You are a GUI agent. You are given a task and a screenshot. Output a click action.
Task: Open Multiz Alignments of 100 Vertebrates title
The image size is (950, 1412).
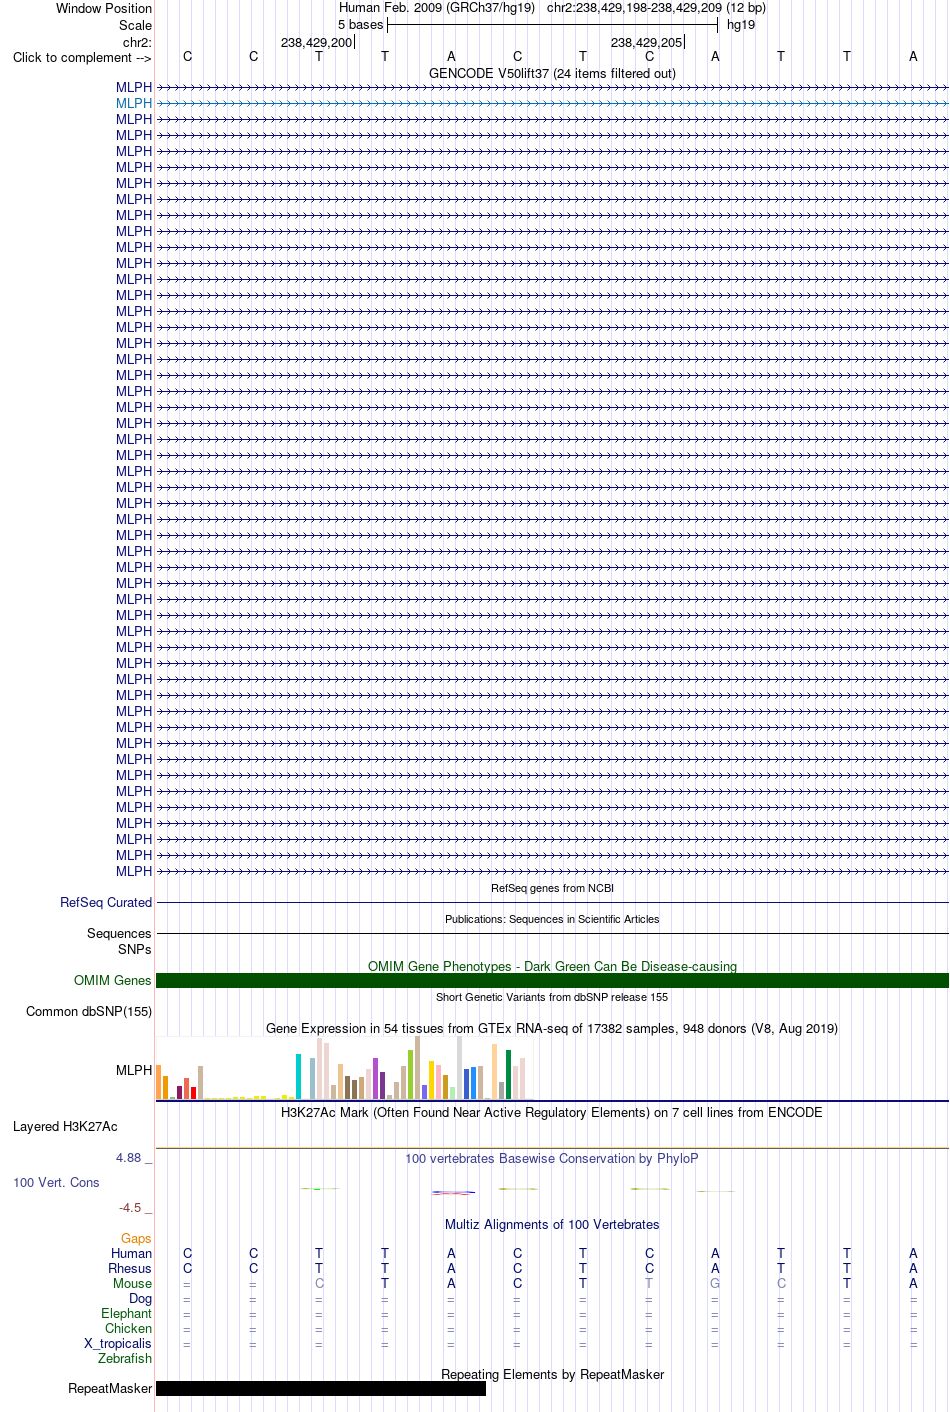(x=552, y=1224)
